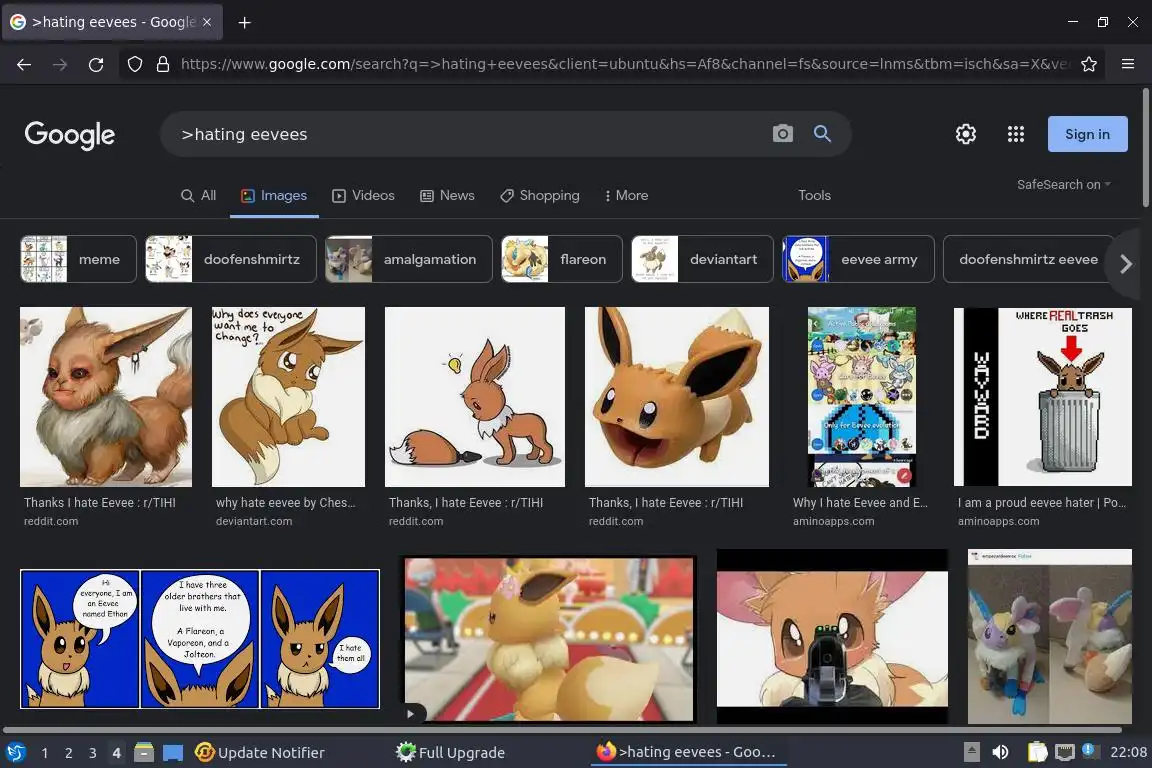Open open-mouthed Eevee figurine thumbnail
Image resolution: width=1152 pixels, height=768 pixels.
click(x=677, y=397)
